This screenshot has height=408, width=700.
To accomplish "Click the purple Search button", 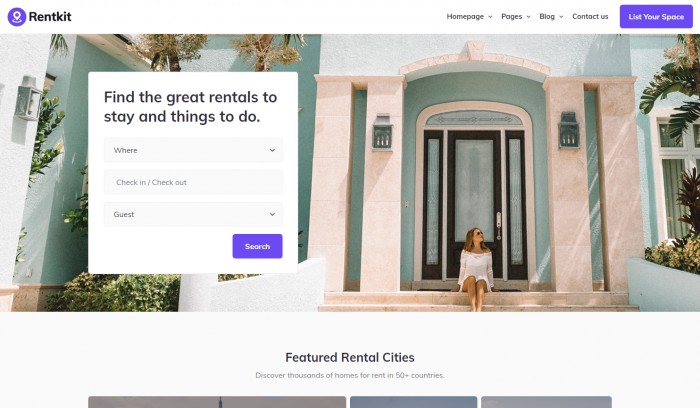I will point(258,246).
